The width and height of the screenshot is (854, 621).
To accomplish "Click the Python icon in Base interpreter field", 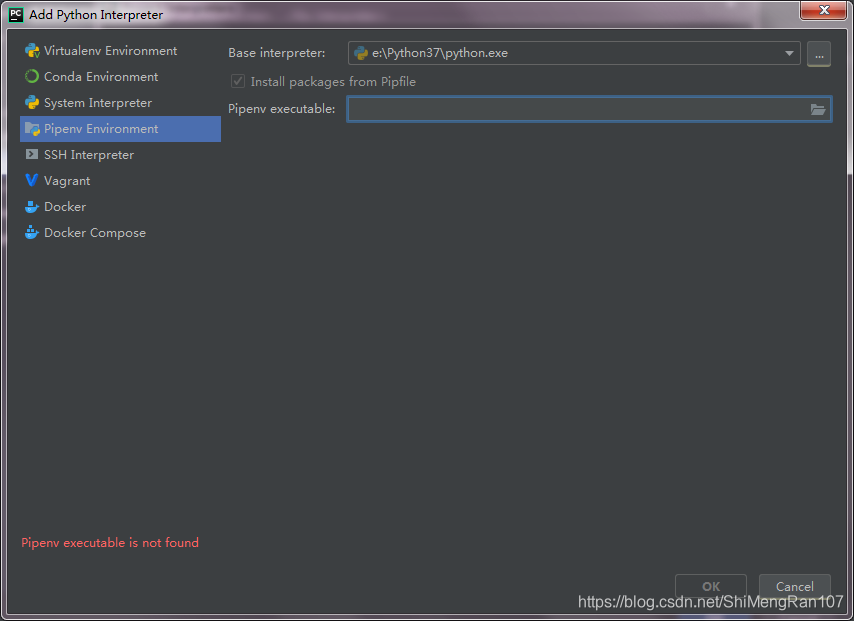I will [361, 53].
